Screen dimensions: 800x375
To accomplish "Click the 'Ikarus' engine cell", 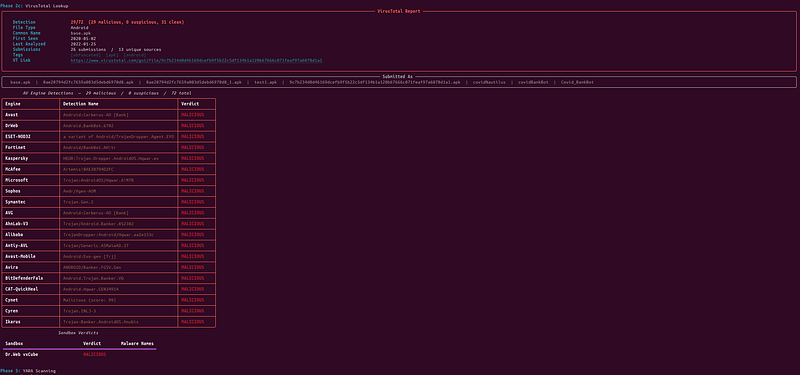I will pos(31,322).
